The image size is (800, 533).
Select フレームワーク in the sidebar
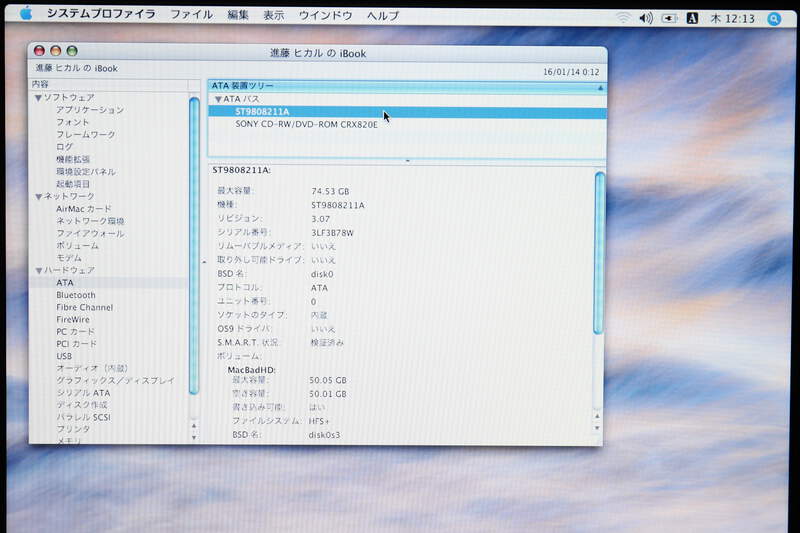pyautogui.click(x=86, y=134)
